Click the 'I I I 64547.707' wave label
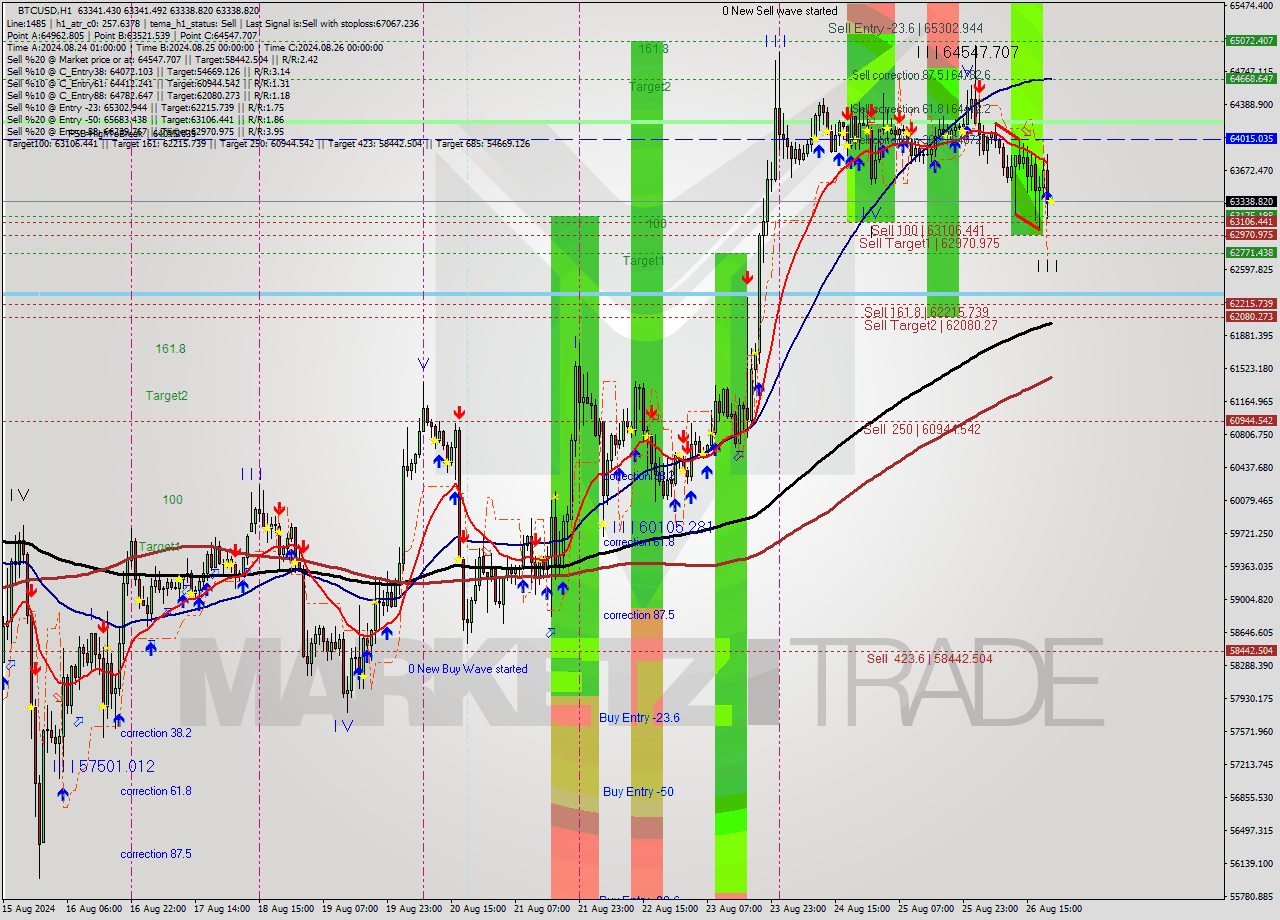Screen dimensions: 1280x920 coord(968,52)
